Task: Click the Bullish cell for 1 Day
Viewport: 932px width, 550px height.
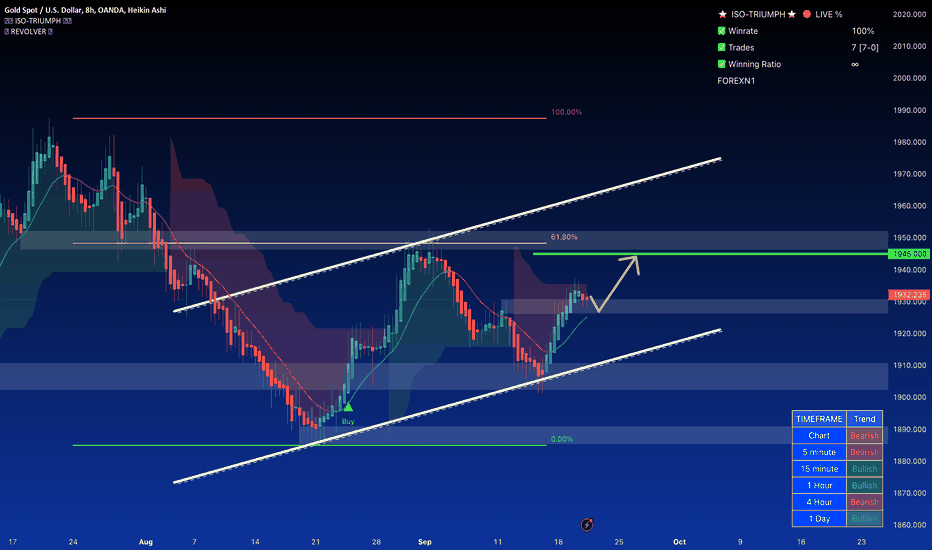Action: click(x=864, y=518)
